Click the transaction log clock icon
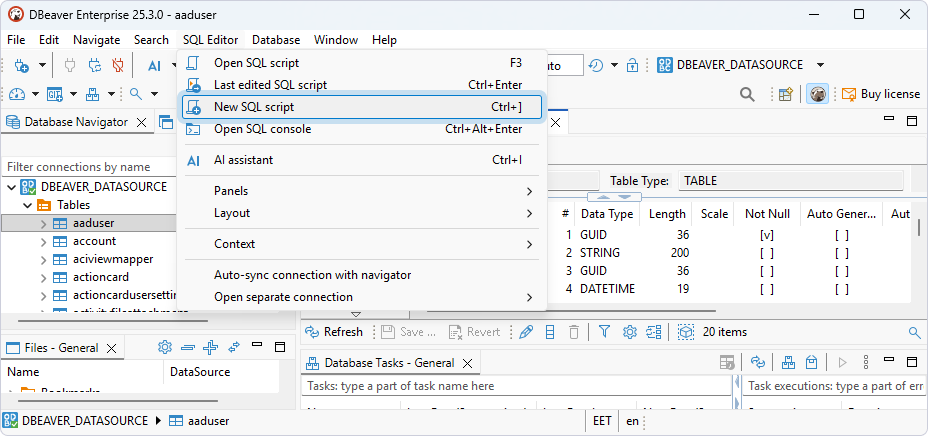This screenshot has width=928, height=436. point(596,65)
